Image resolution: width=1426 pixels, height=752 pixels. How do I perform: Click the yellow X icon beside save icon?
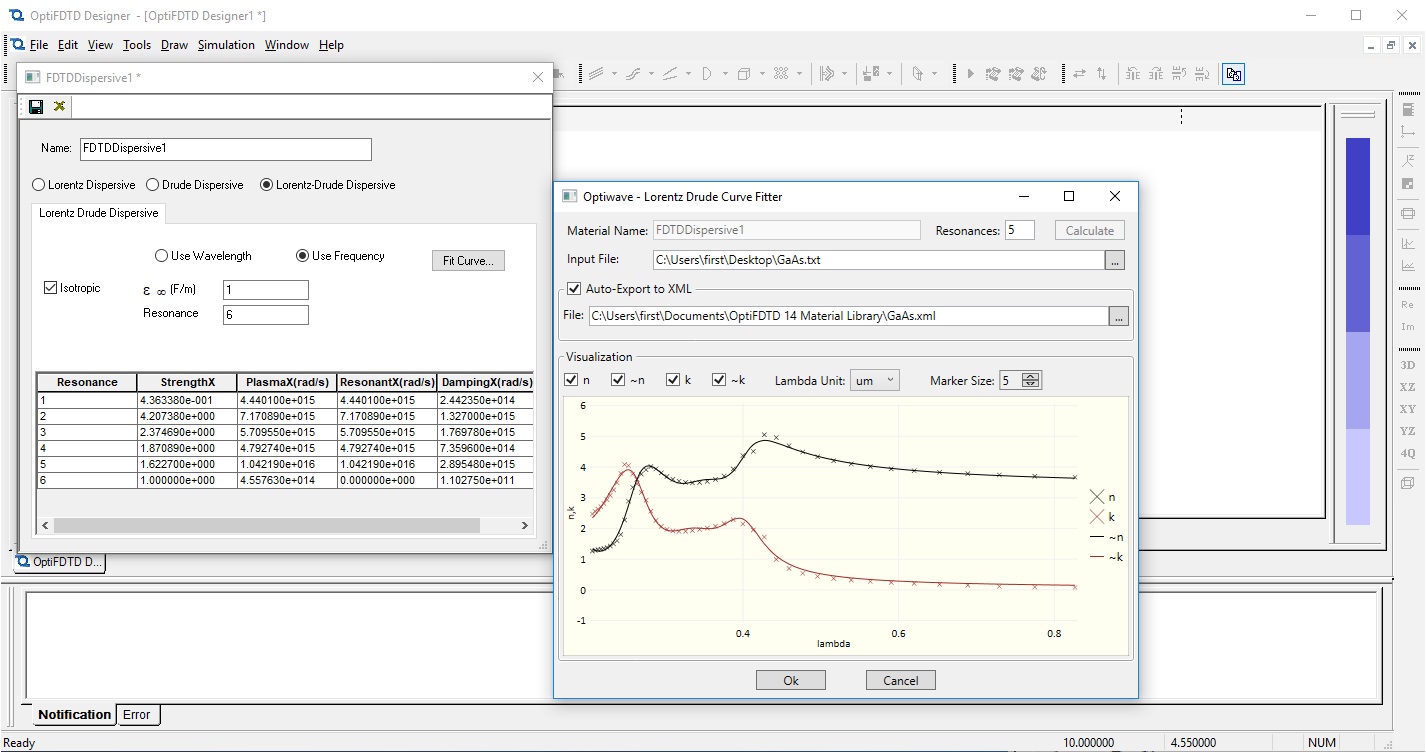pos(60,106)
